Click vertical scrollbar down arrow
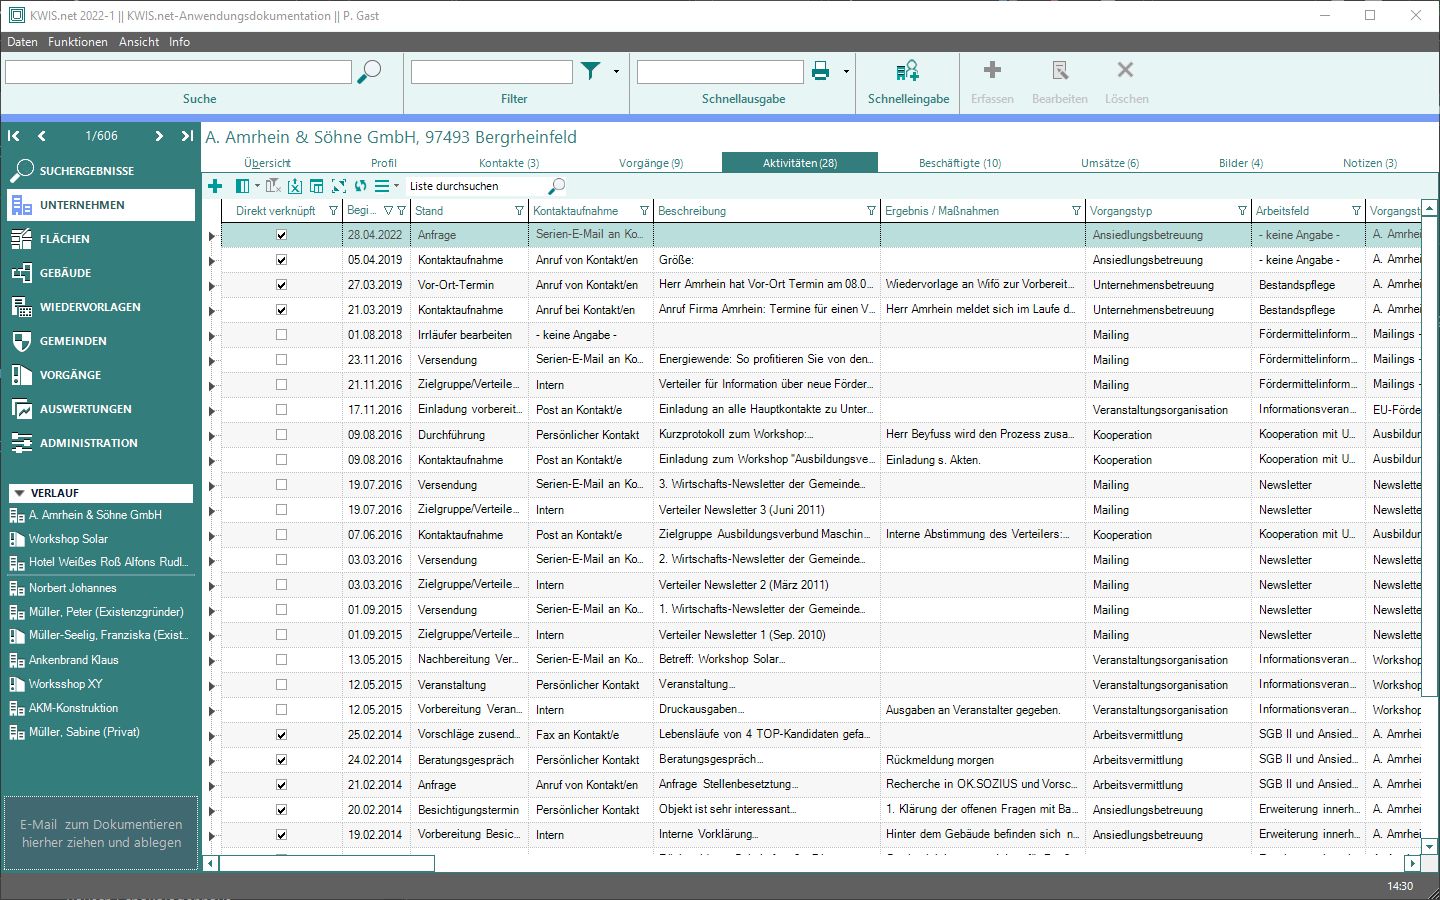This screenshot has height=900, width=1440. tap(1429, 846)
